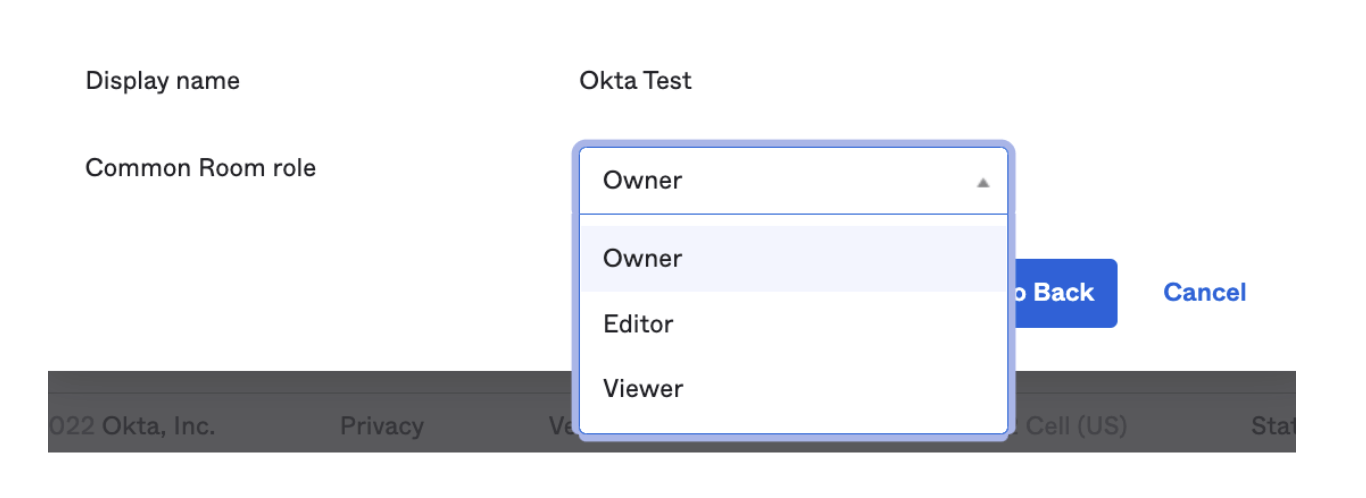Click the copyright year text in the footer
1366x498 pixels.
(x=72, y=426)
